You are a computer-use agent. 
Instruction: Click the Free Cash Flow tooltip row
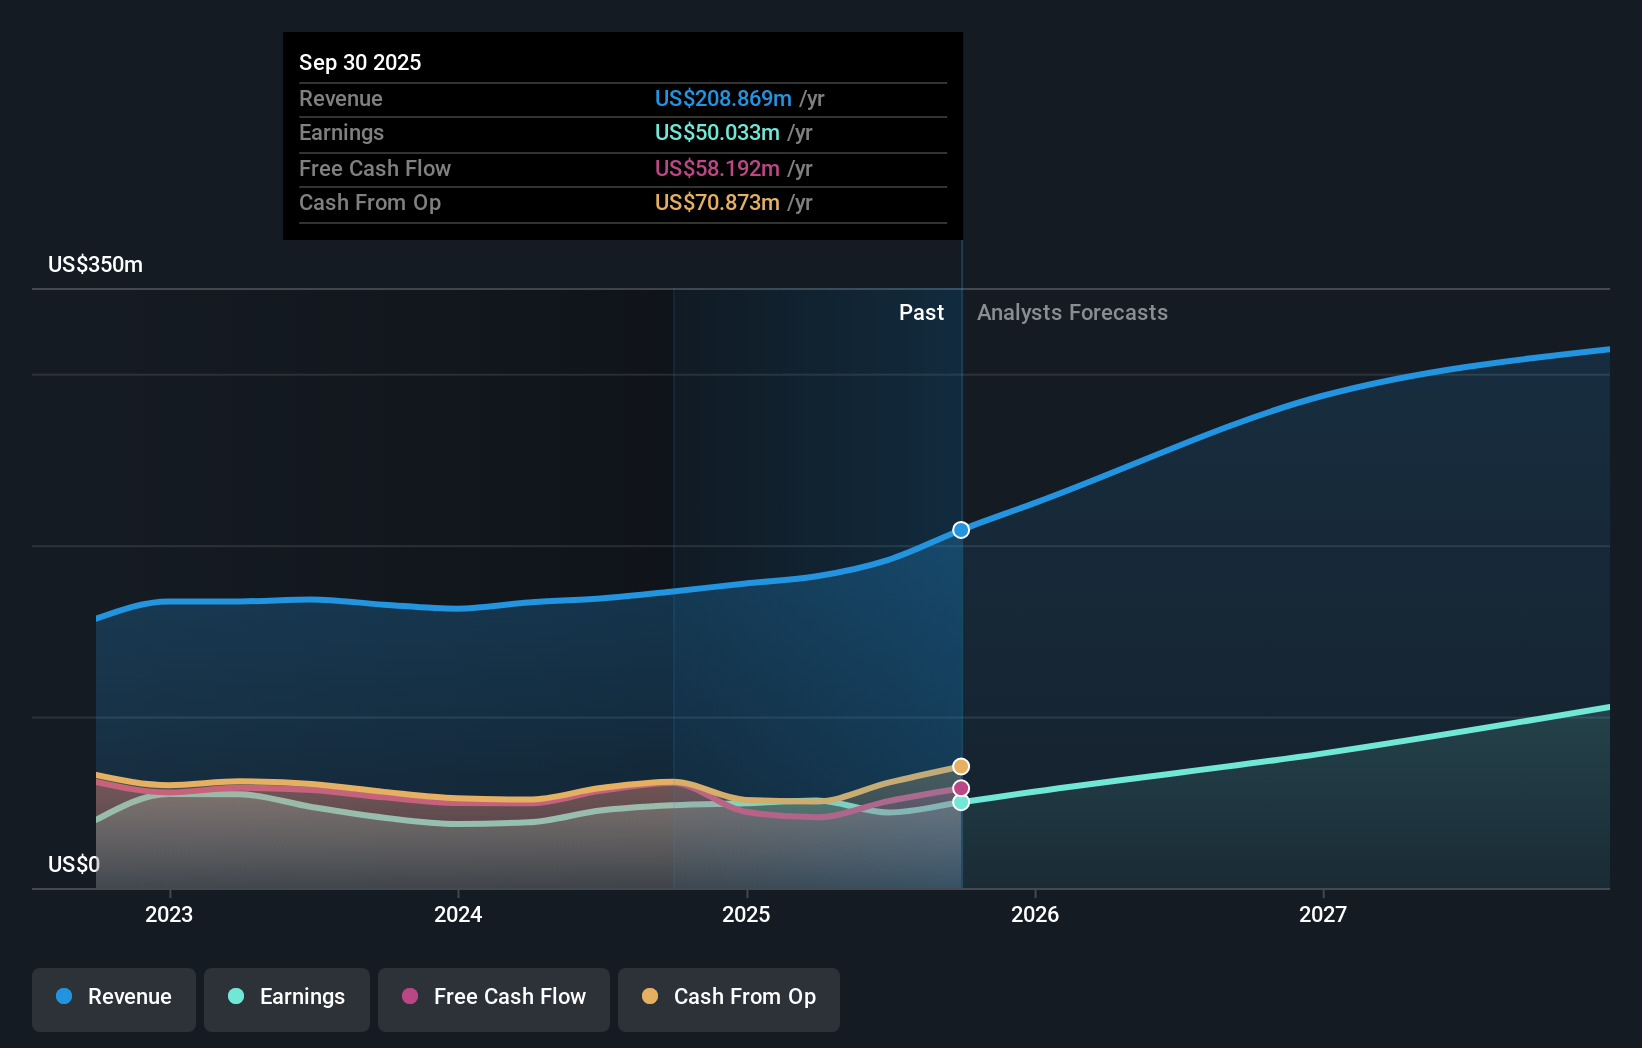point(620,168)
